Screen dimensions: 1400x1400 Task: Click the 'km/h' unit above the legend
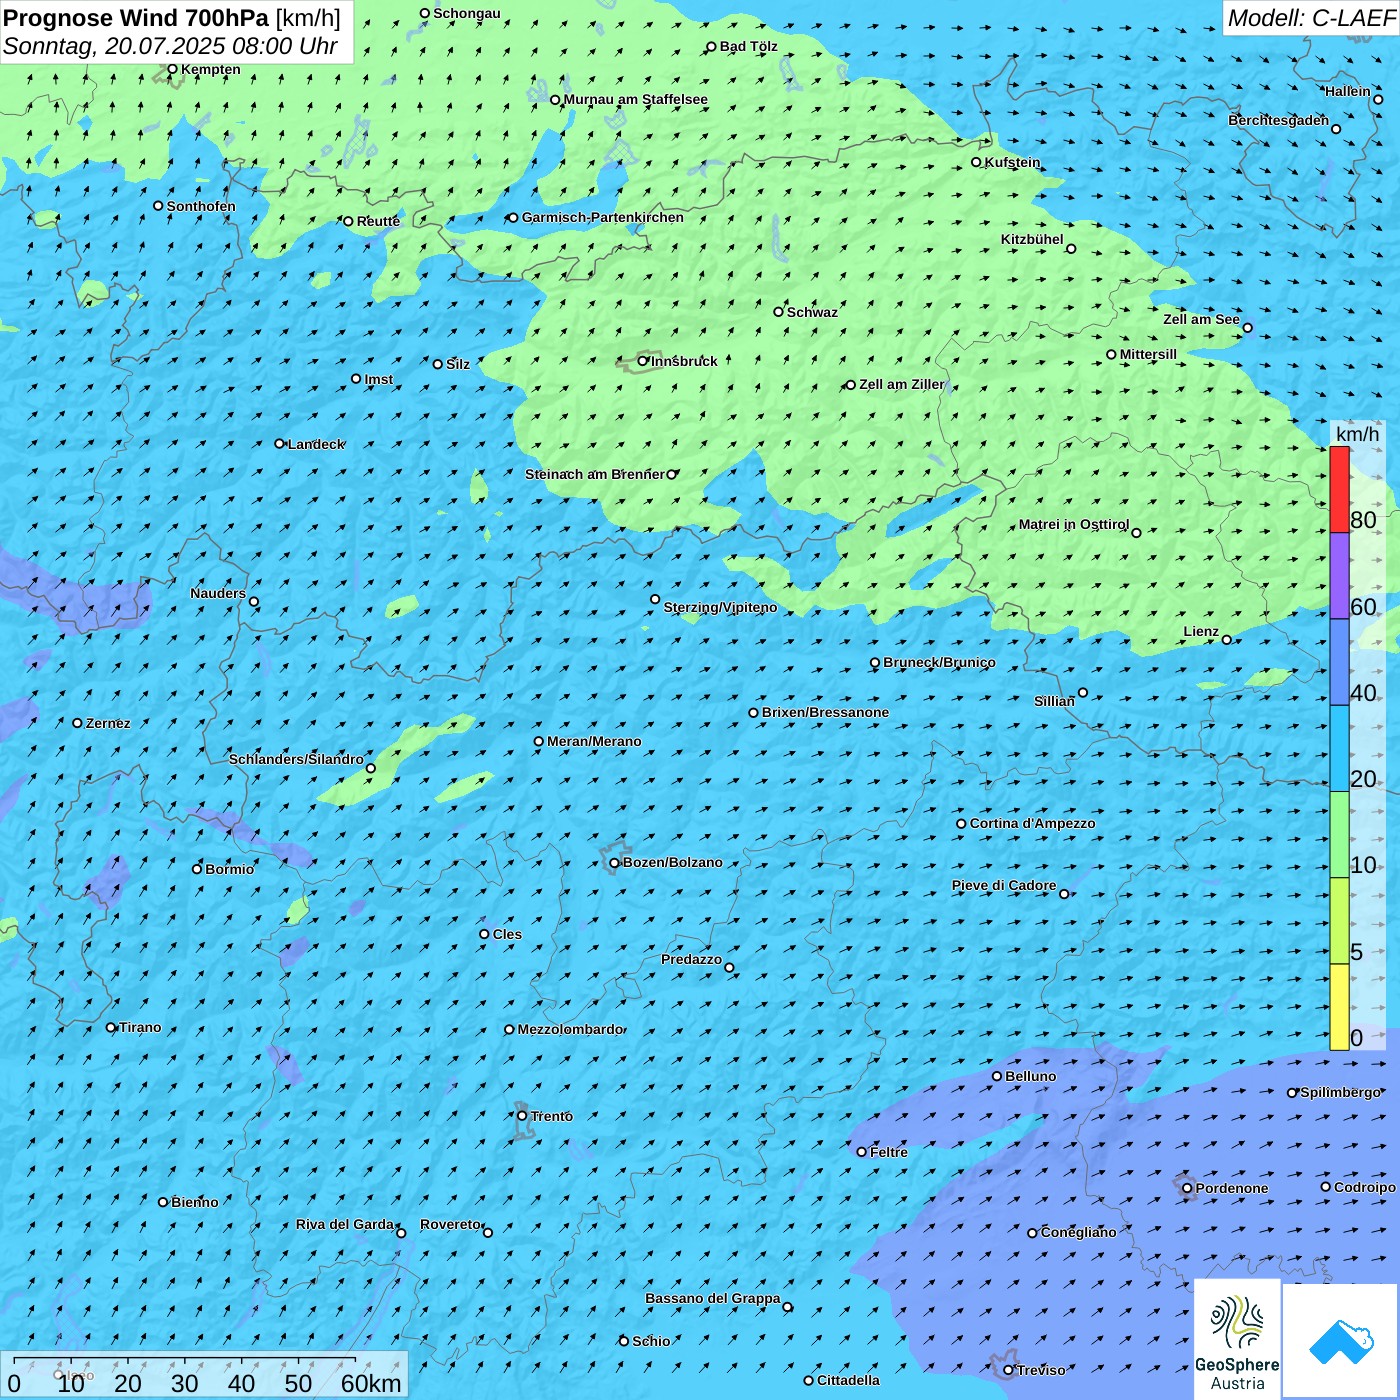click(1357, 434)
